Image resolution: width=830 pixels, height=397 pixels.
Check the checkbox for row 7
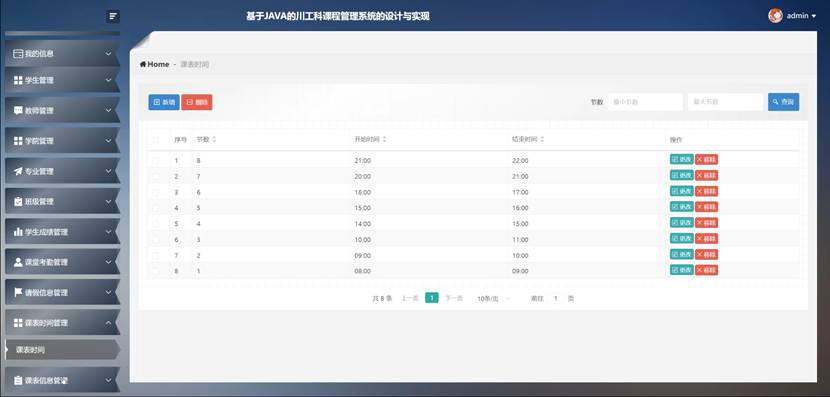click(x=156, y=256)
